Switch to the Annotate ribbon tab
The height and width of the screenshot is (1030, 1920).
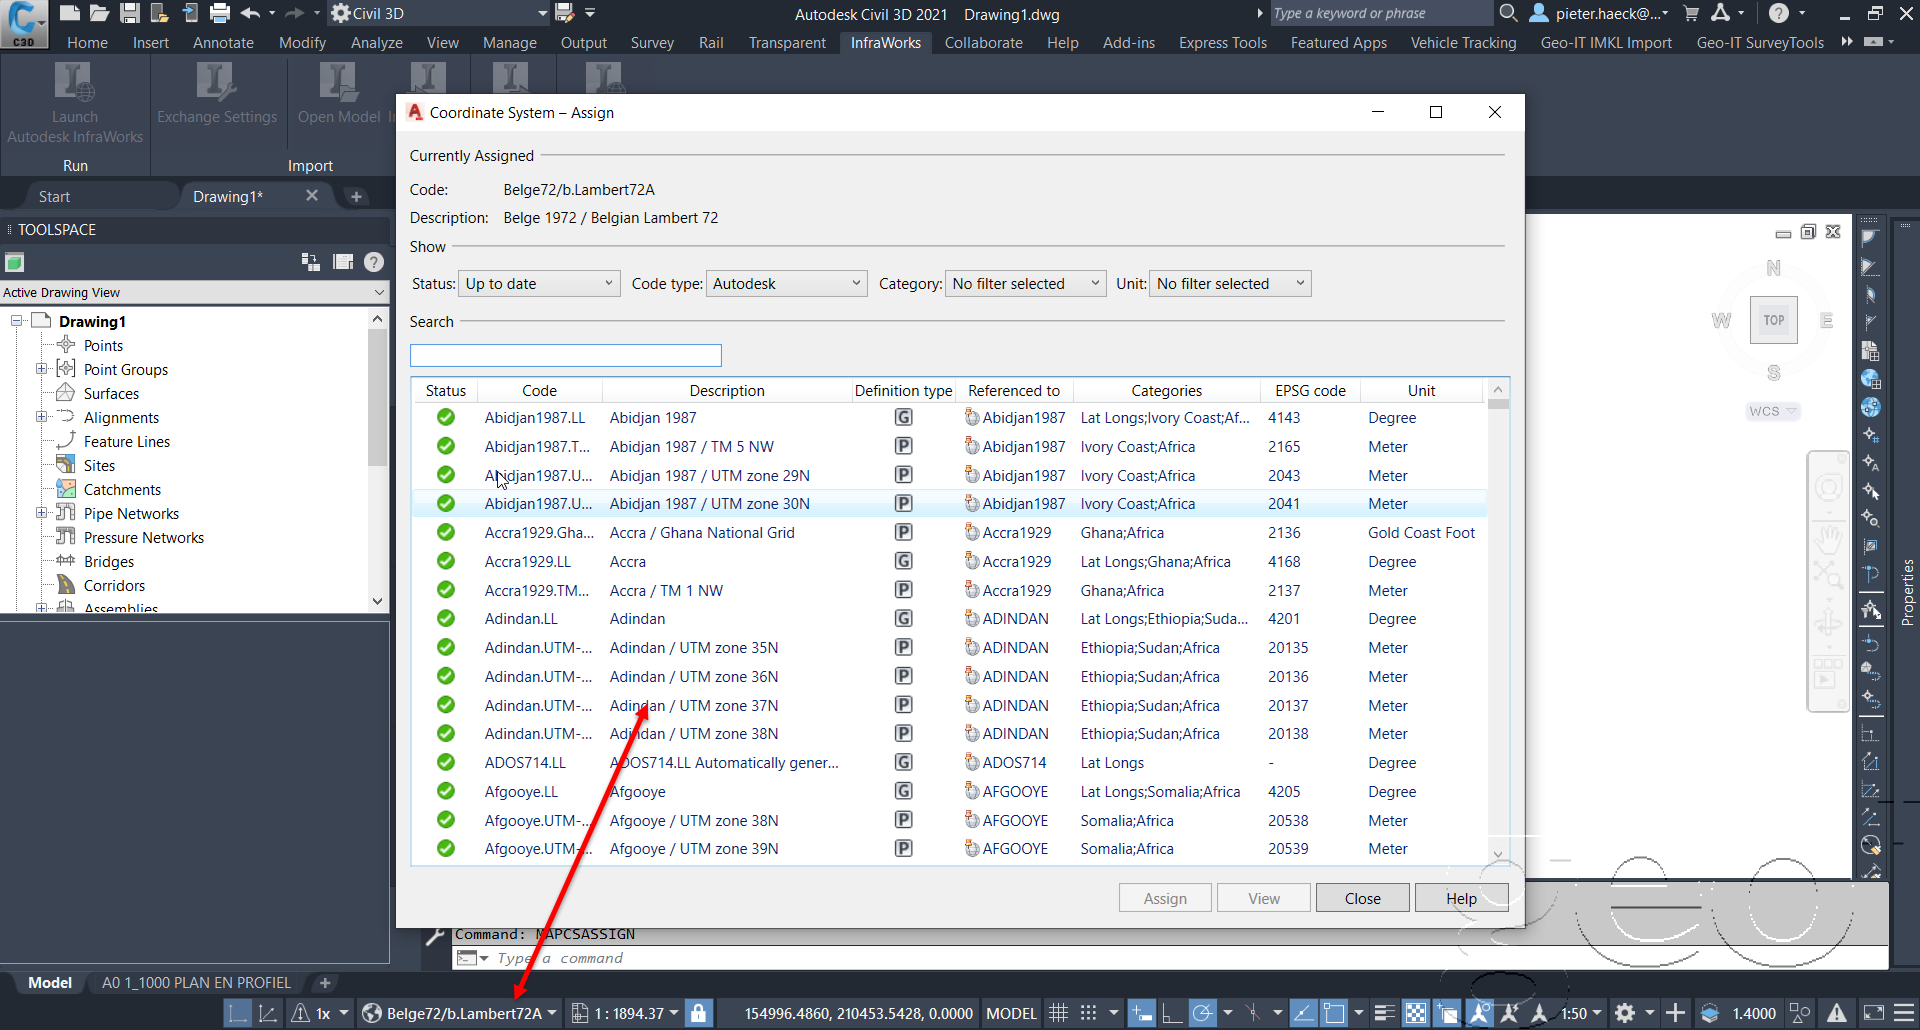pos(223,43)
